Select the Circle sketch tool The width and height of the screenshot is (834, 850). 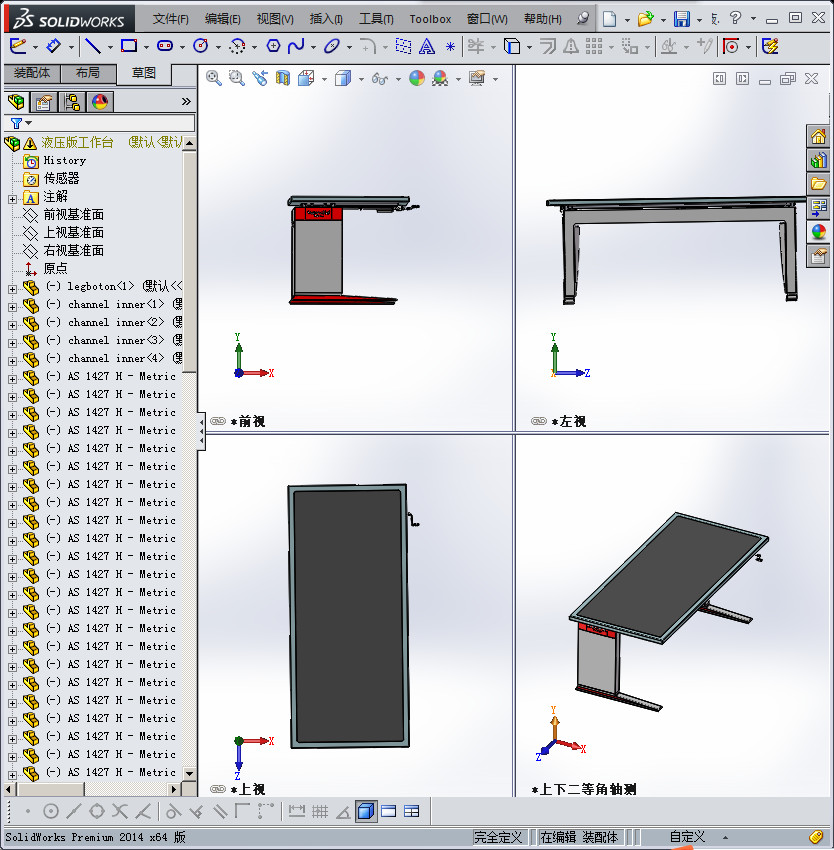tap(201, 46)
